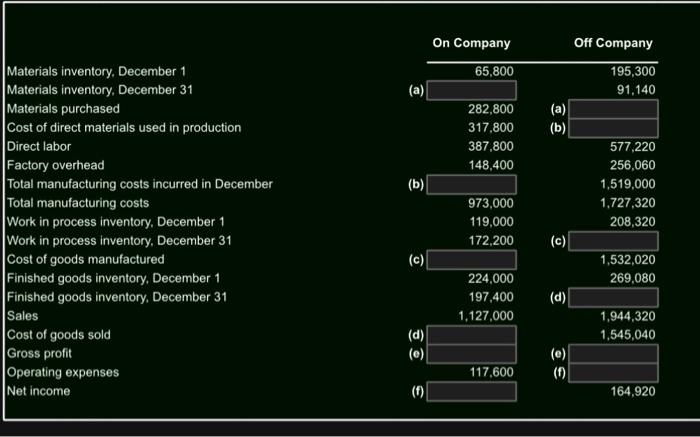Click the value 269,080
Viewport: 700px width, 437px height.
633,279
